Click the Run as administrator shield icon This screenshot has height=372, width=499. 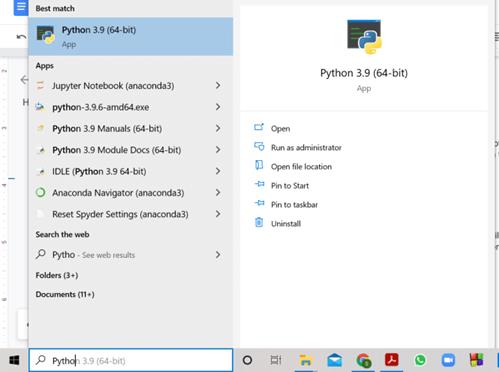point(259,146)
